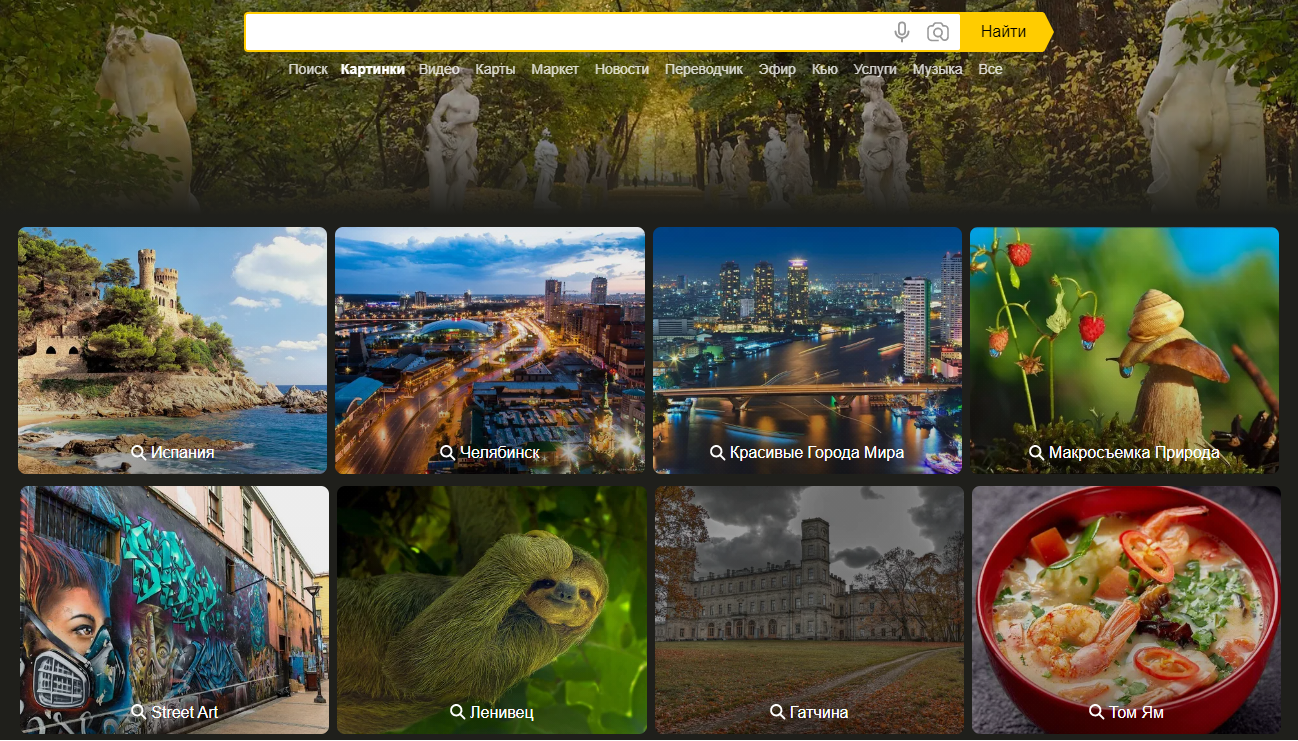Go to the Услуги tab

875,69
